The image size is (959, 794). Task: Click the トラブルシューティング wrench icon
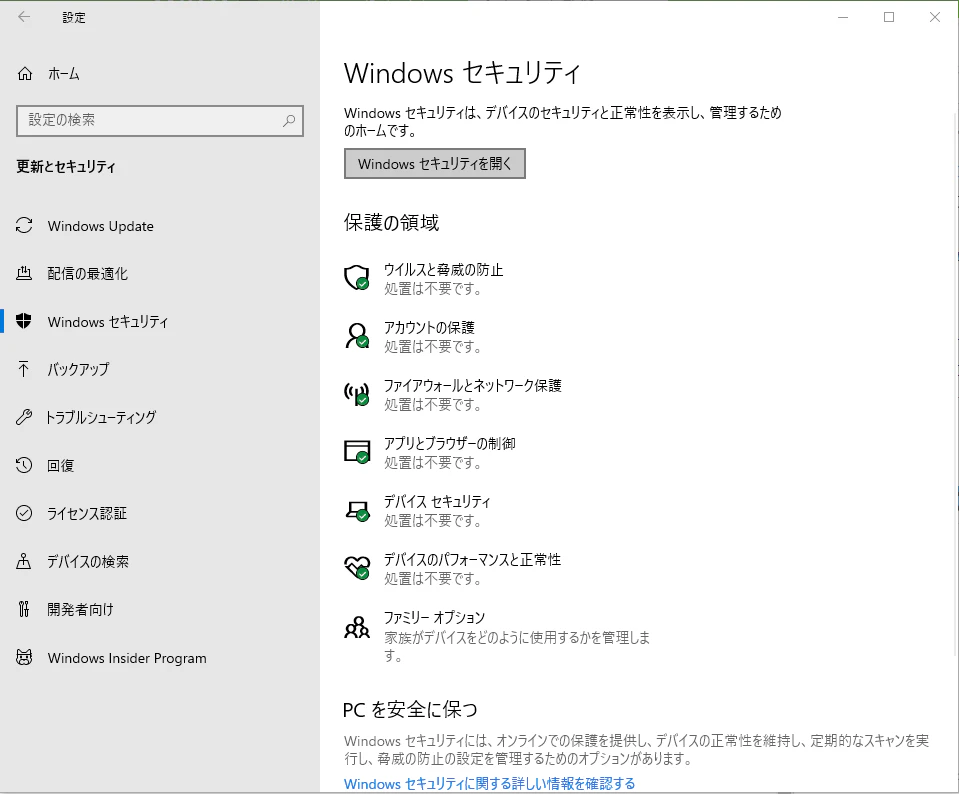click(24, 417)
